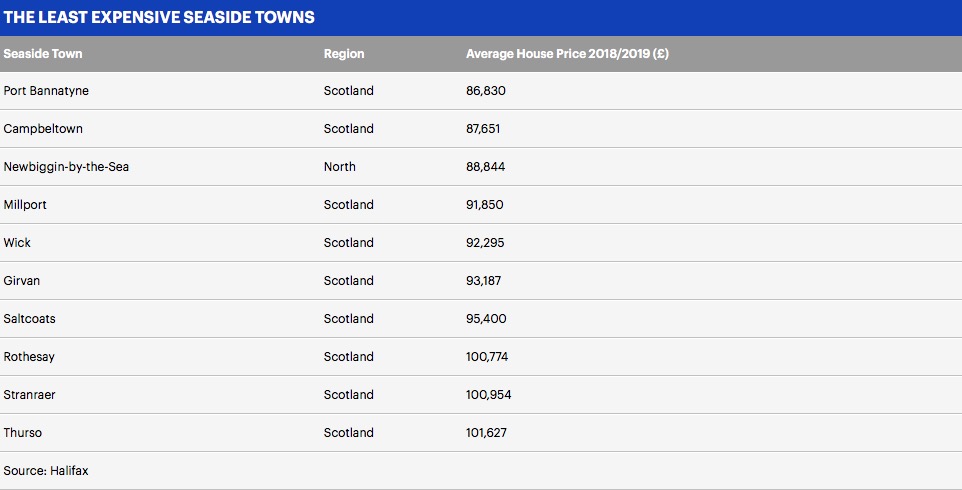Click the Stranraer town name
Viewport: 962px width, 490px height.
click(x=29, y=395)
